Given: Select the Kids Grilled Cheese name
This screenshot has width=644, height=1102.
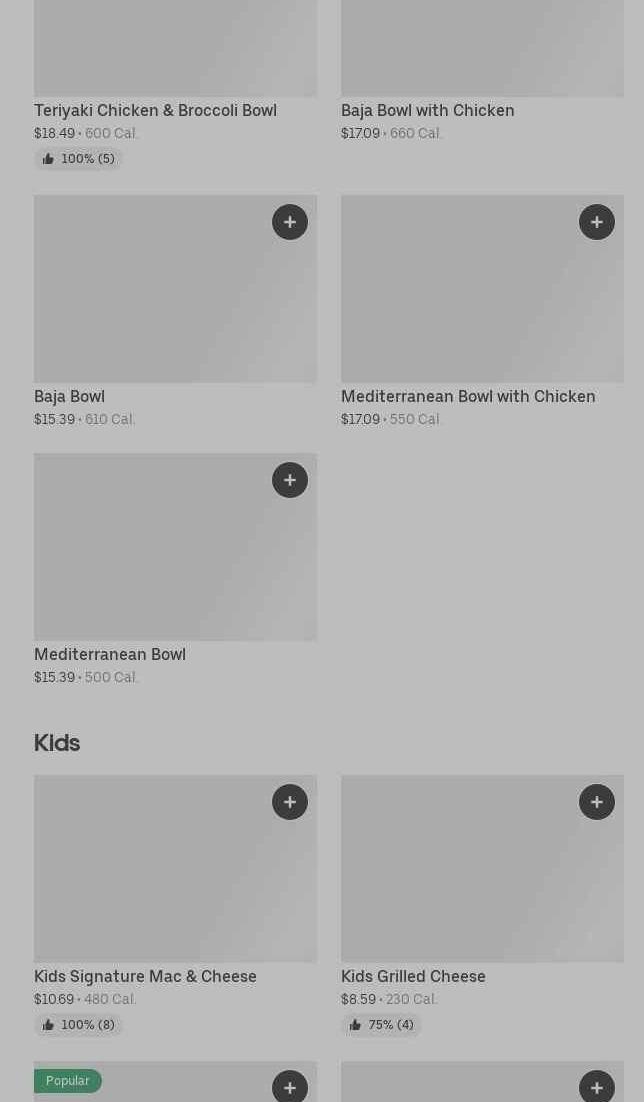Looking at the screenshot, I should click(413, 976).
